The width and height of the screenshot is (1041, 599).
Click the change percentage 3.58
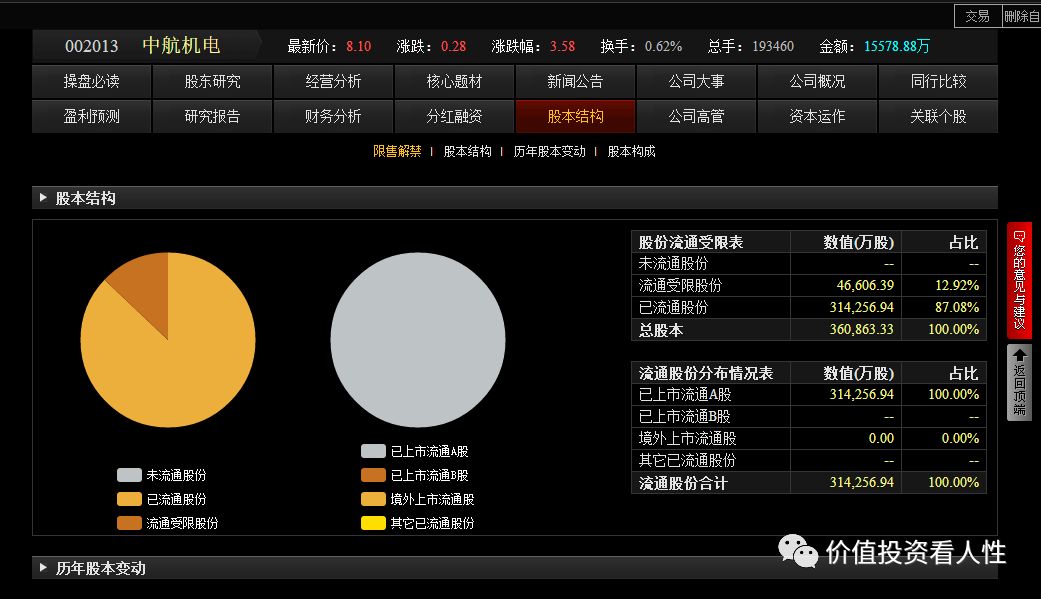tap(562, 46)
